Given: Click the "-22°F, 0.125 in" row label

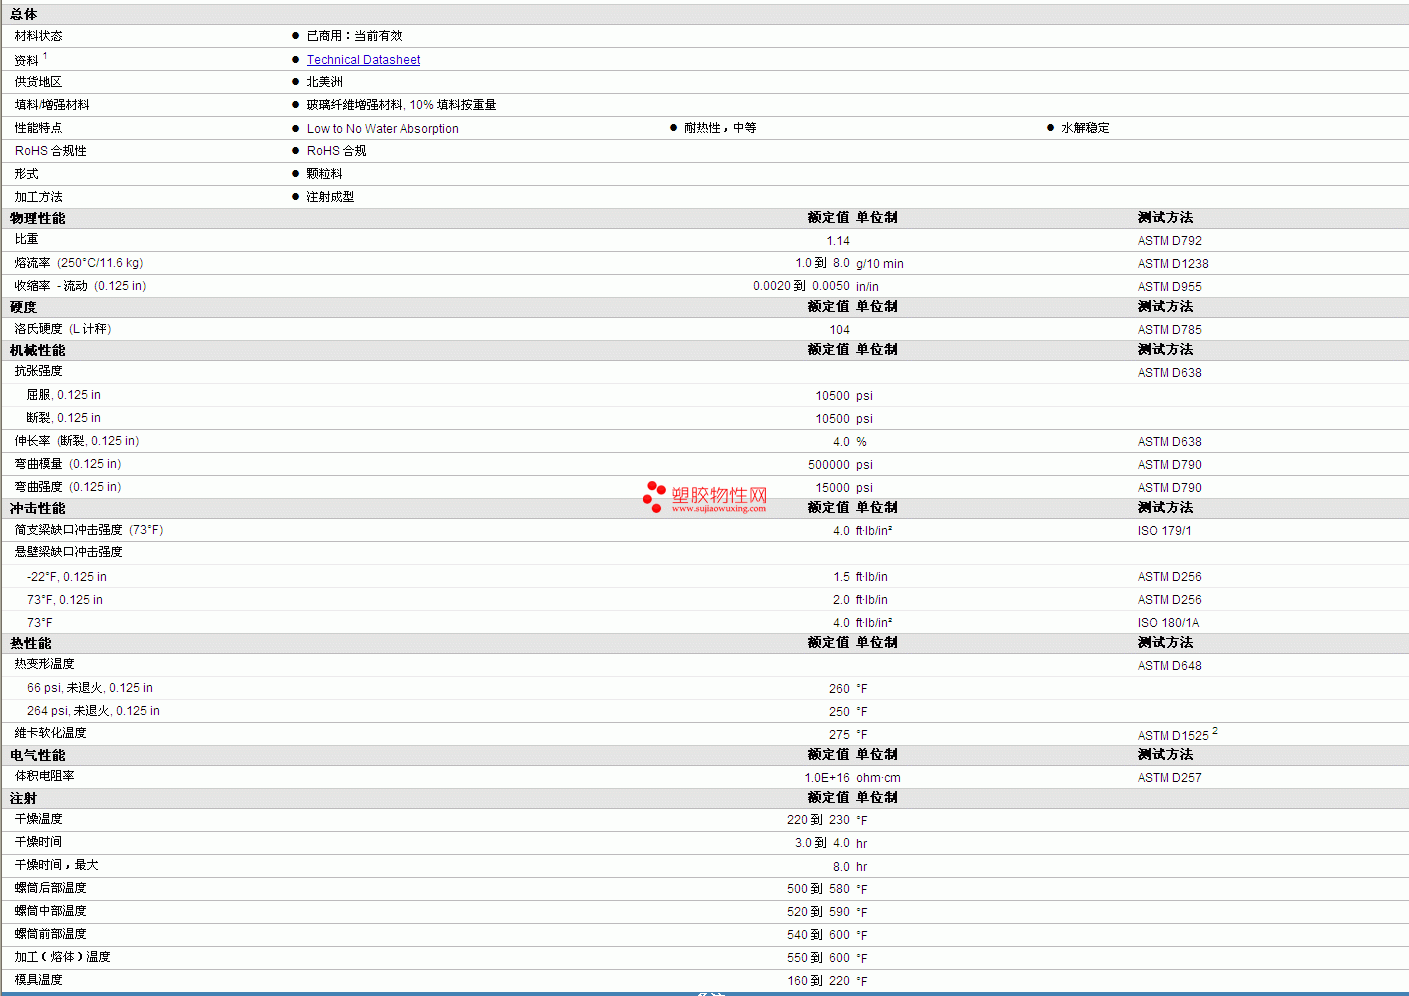Looking at the screenshot, I should coord(66,577).
